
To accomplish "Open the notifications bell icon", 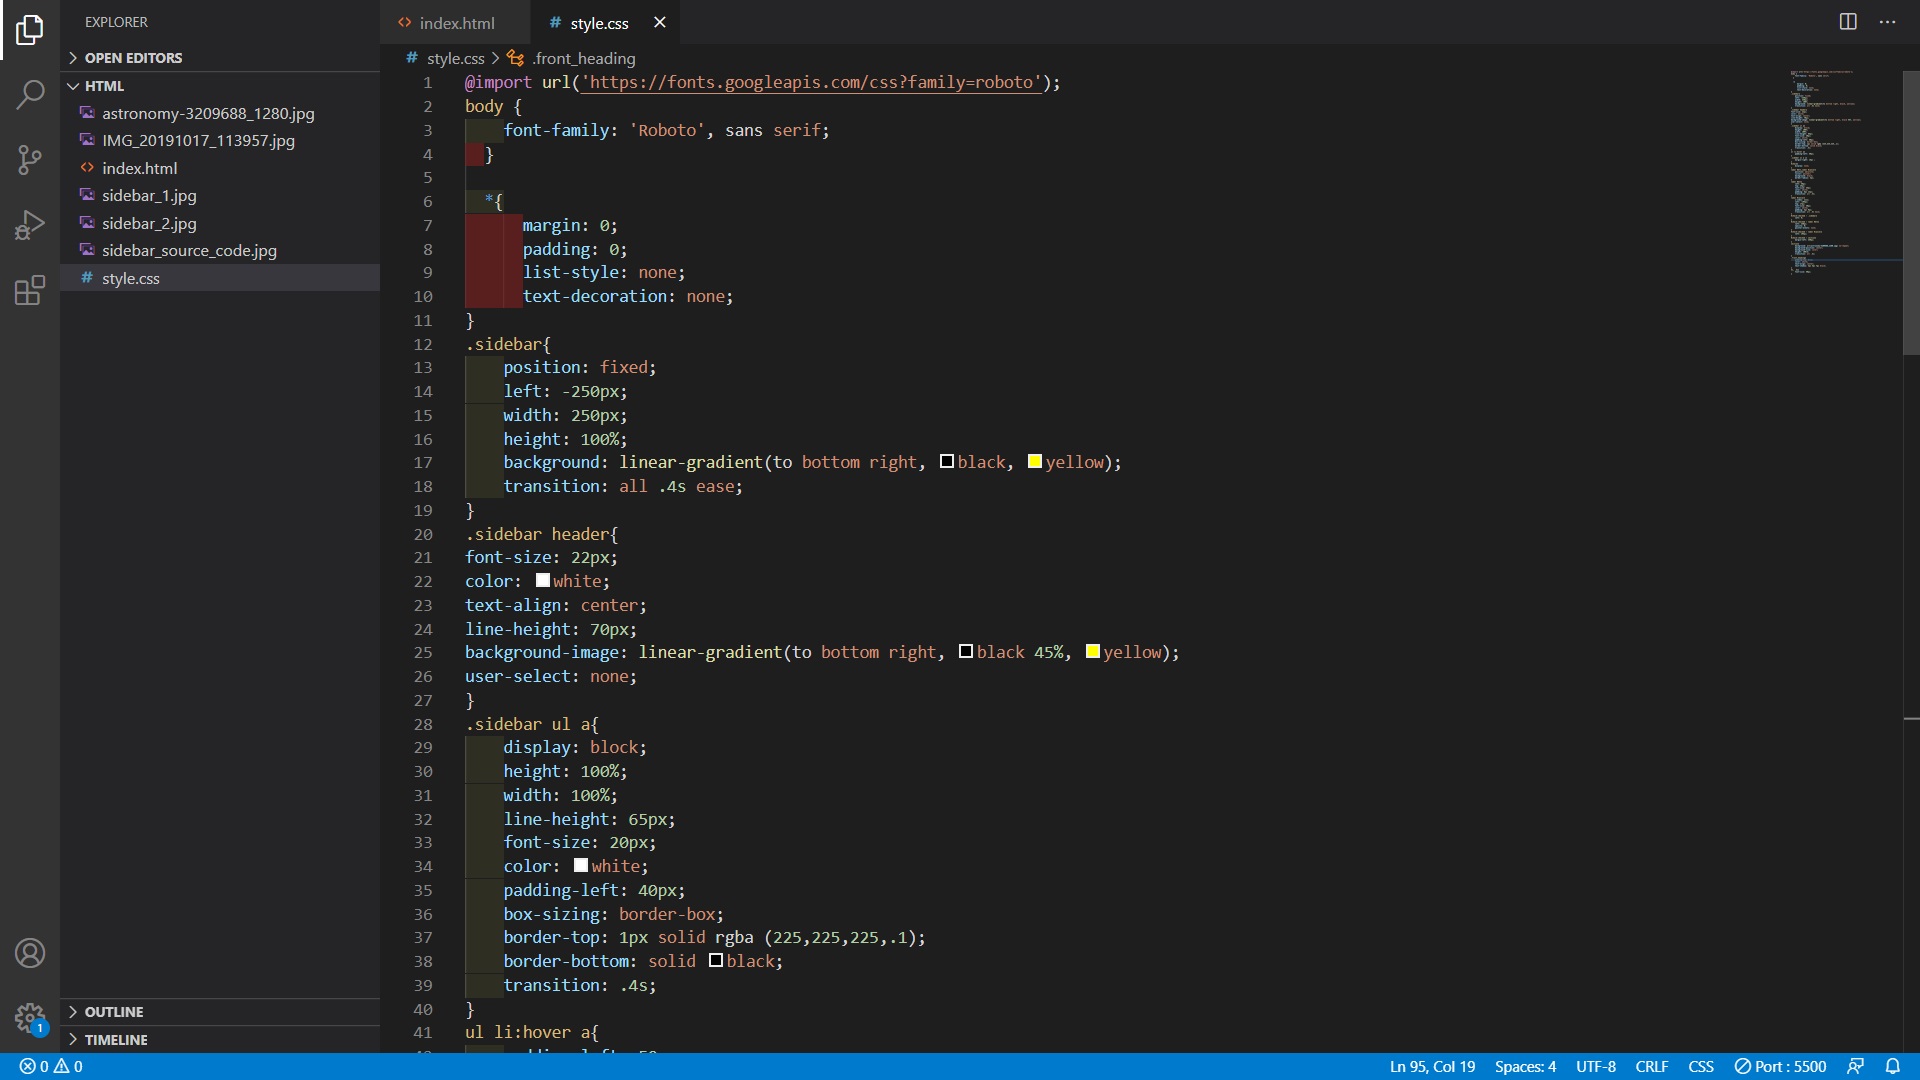I will point(1892,1067).
